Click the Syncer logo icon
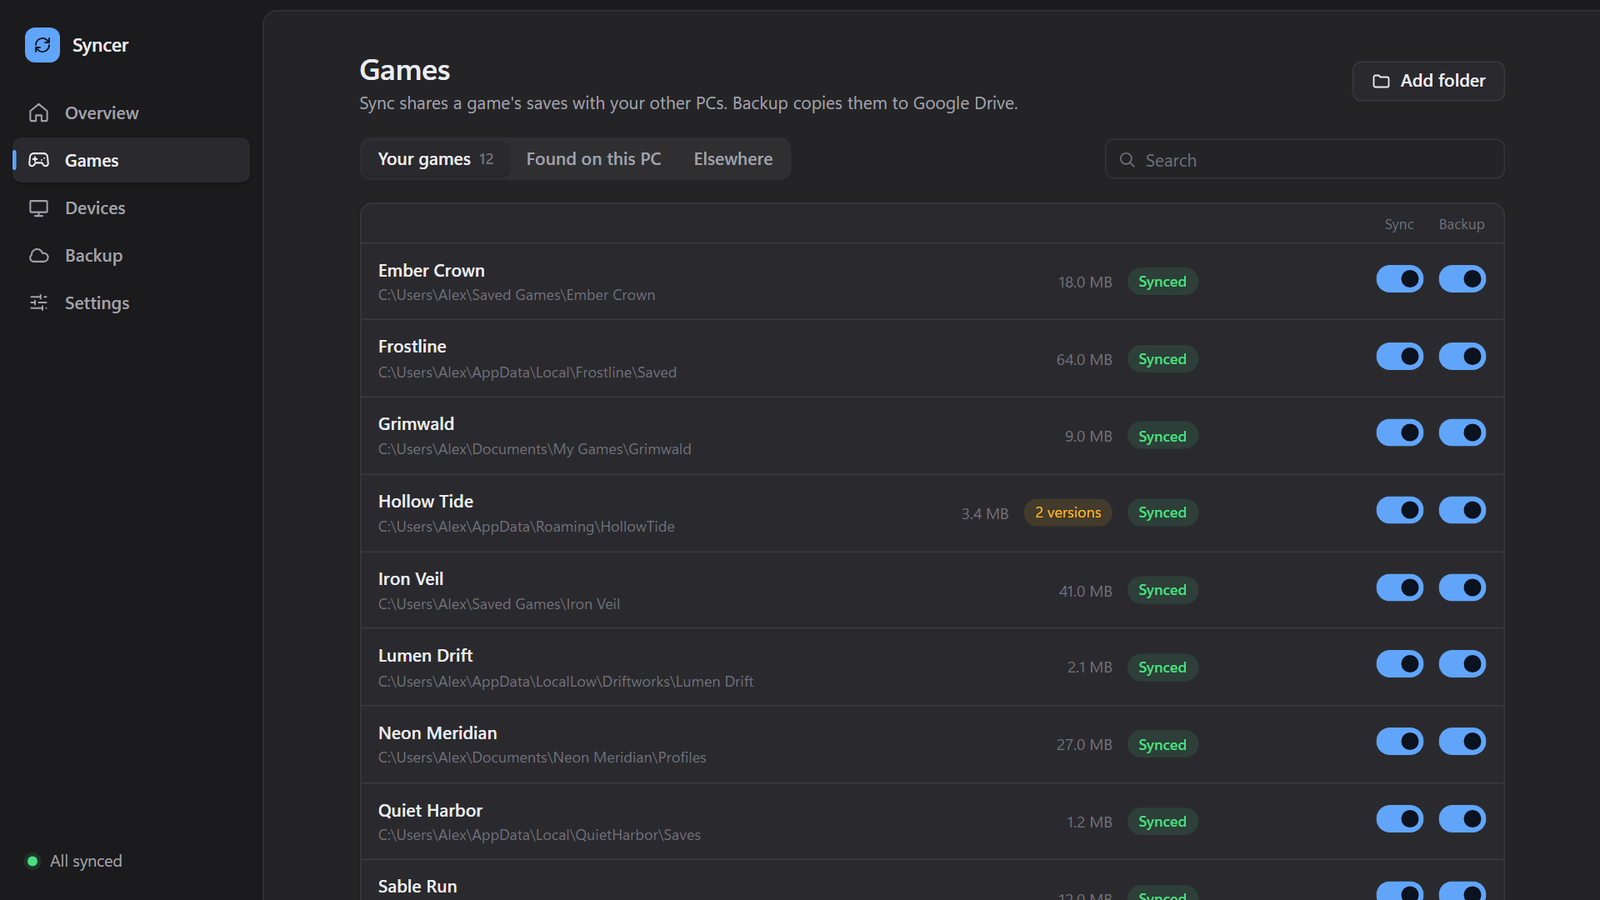Image resolution: width=1600 pixels, height=900 pixels. click(42, 45)
